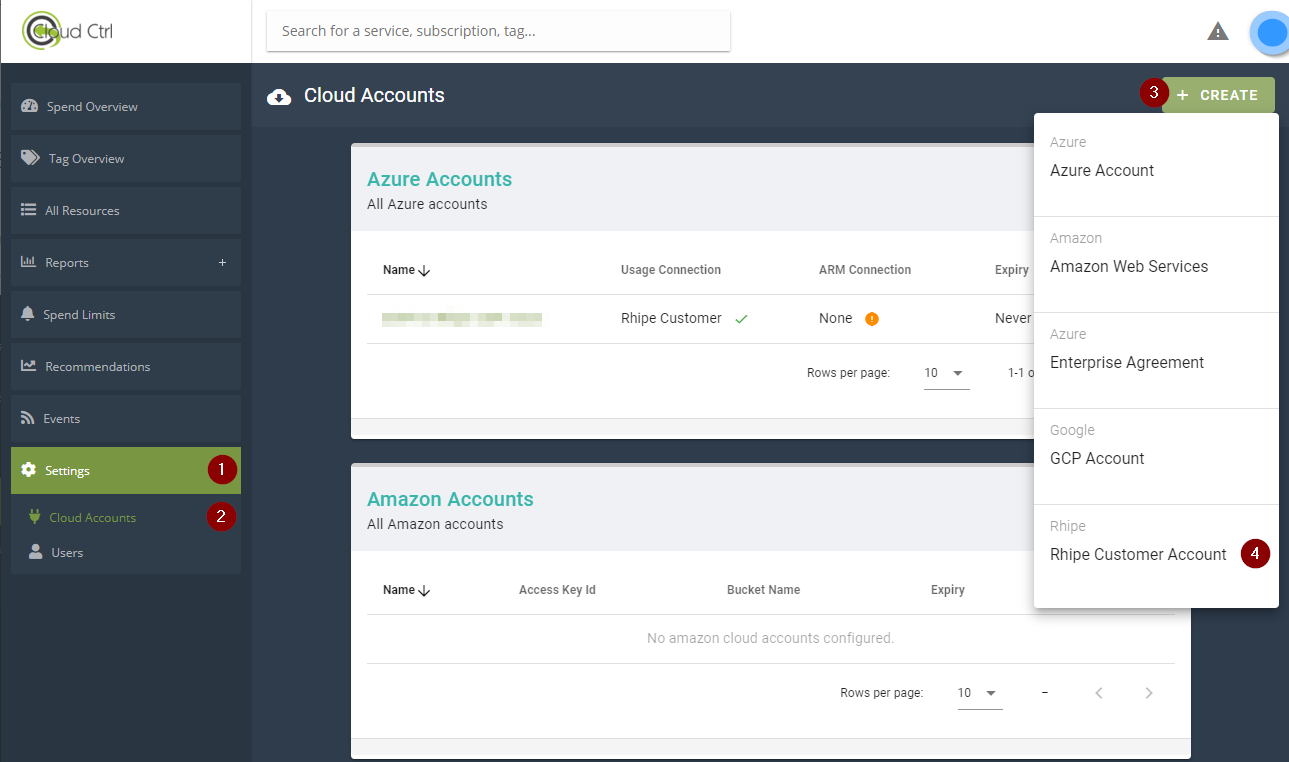The height and width of the screenshot is (762, 1289).
Task: Select Rhipe Customer Account from menu
Action: pos(1138,555)
